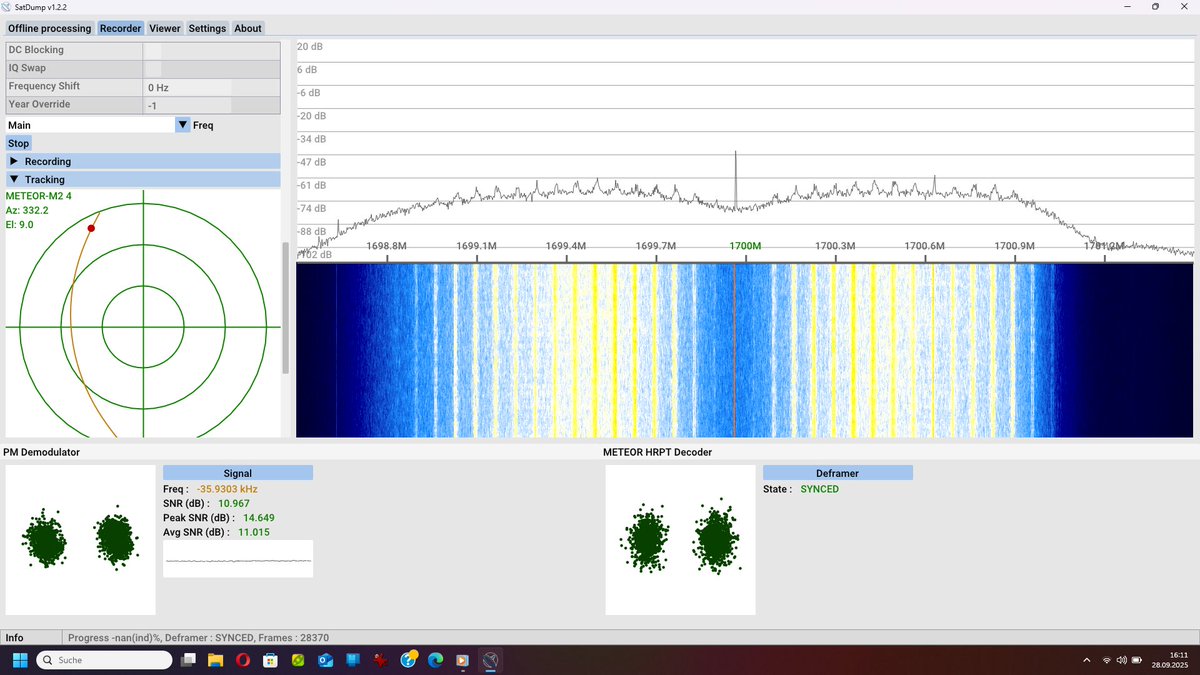1200x675 pixels.
Task: Click the SNR 10.967 value
Action: [x=234, y=503]
